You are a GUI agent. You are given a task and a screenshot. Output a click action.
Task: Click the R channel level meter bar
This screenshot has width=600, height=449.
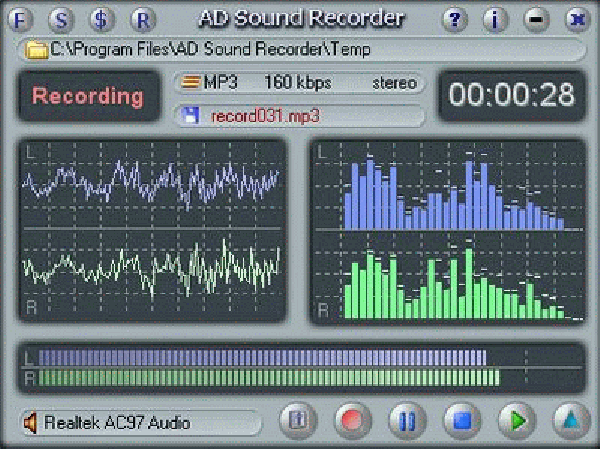tap(269, 377)
